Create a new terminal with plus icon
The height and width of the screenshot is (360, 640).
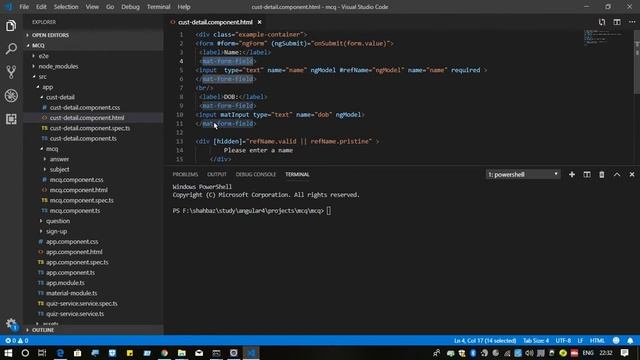point(572,175)
